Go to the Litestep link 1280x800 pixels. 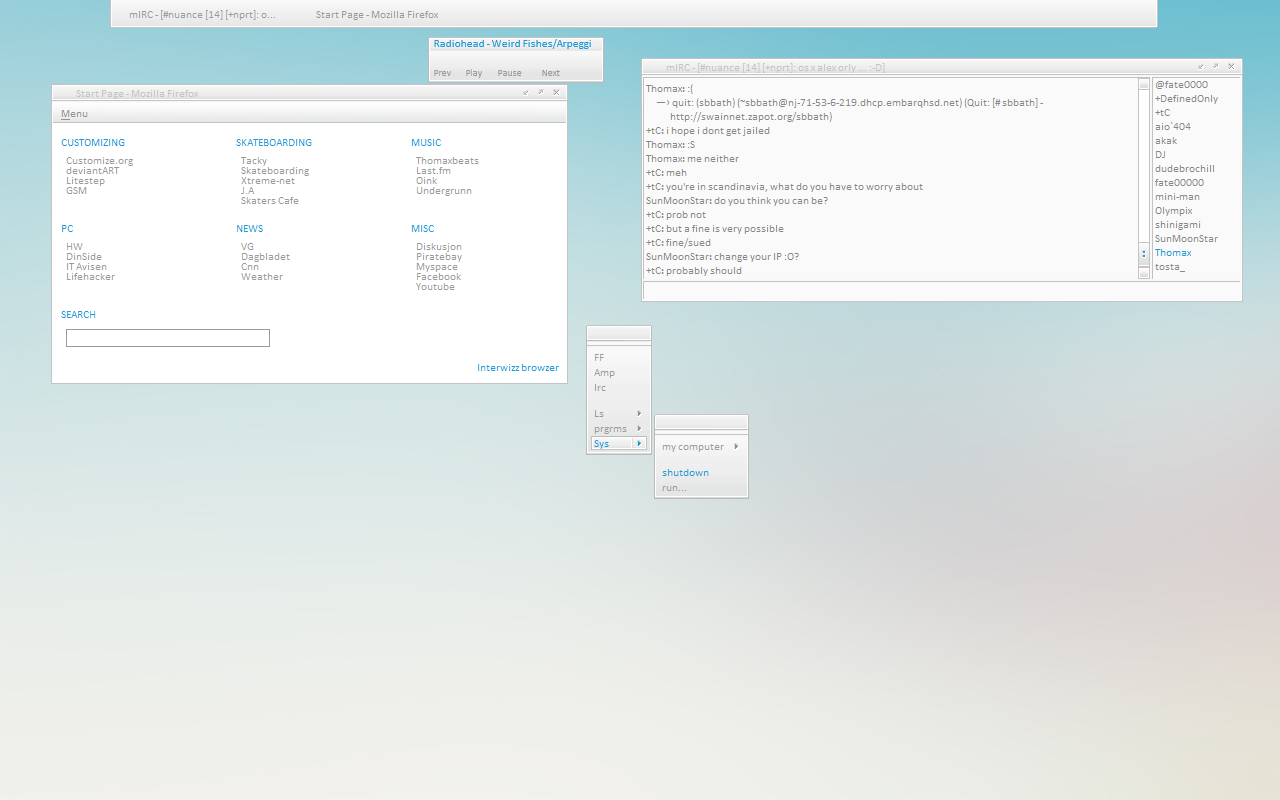point(85,181)
